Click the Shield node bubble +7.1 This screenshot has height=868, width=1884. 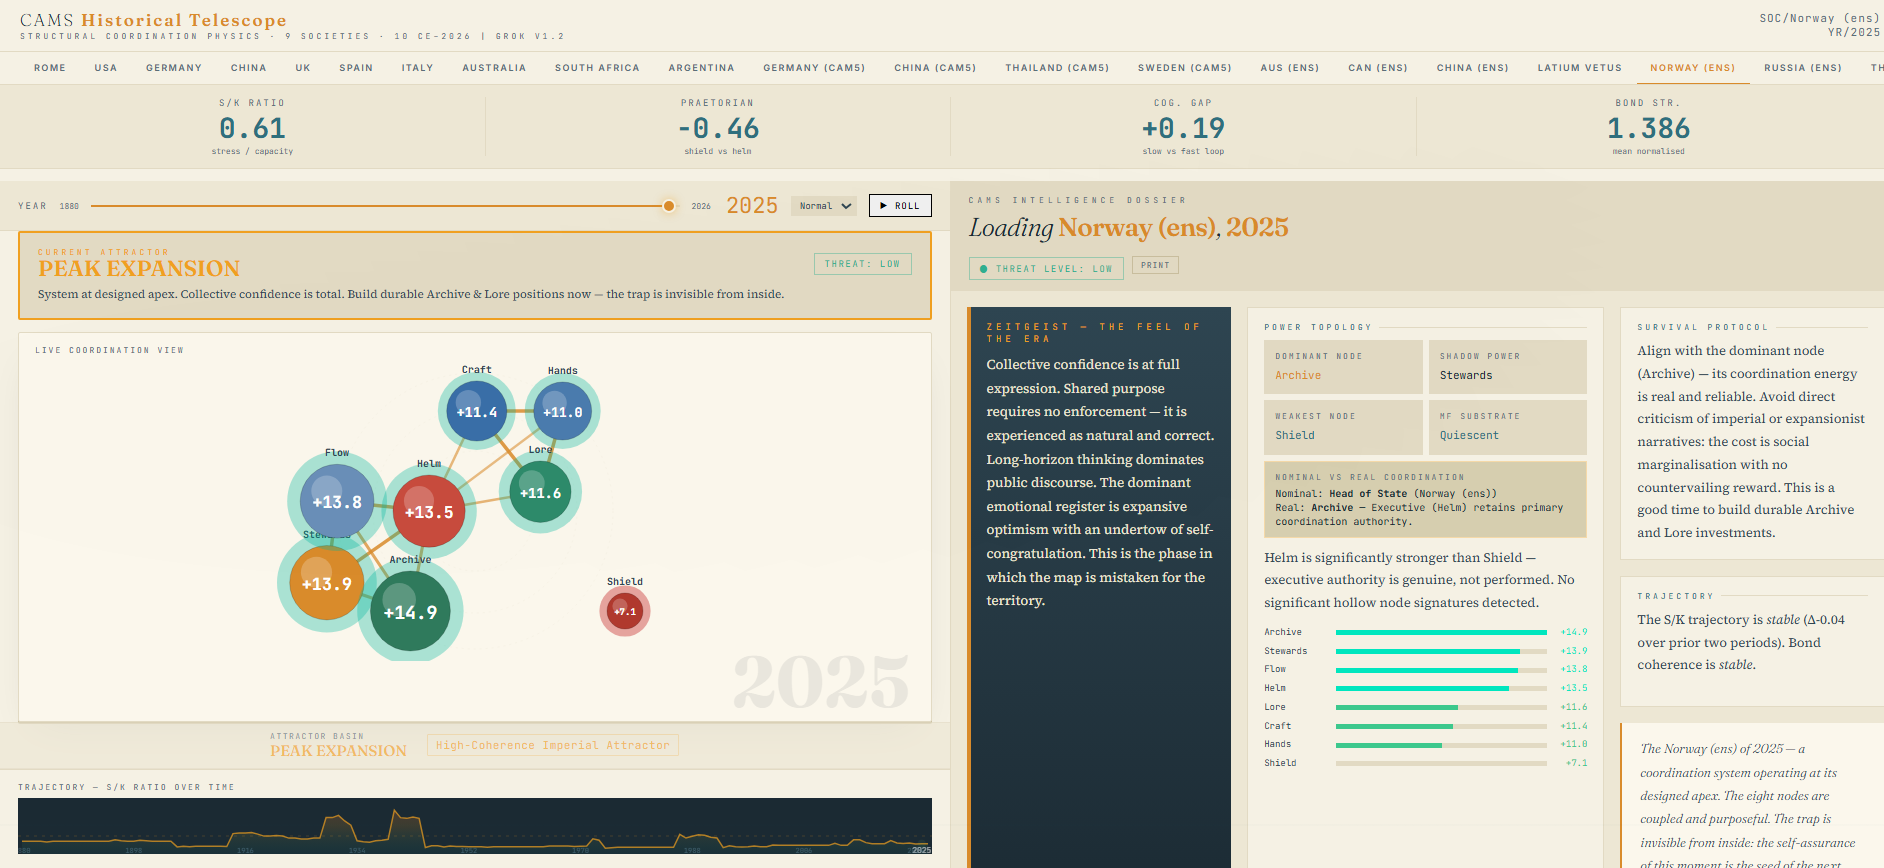pos(625,611)
